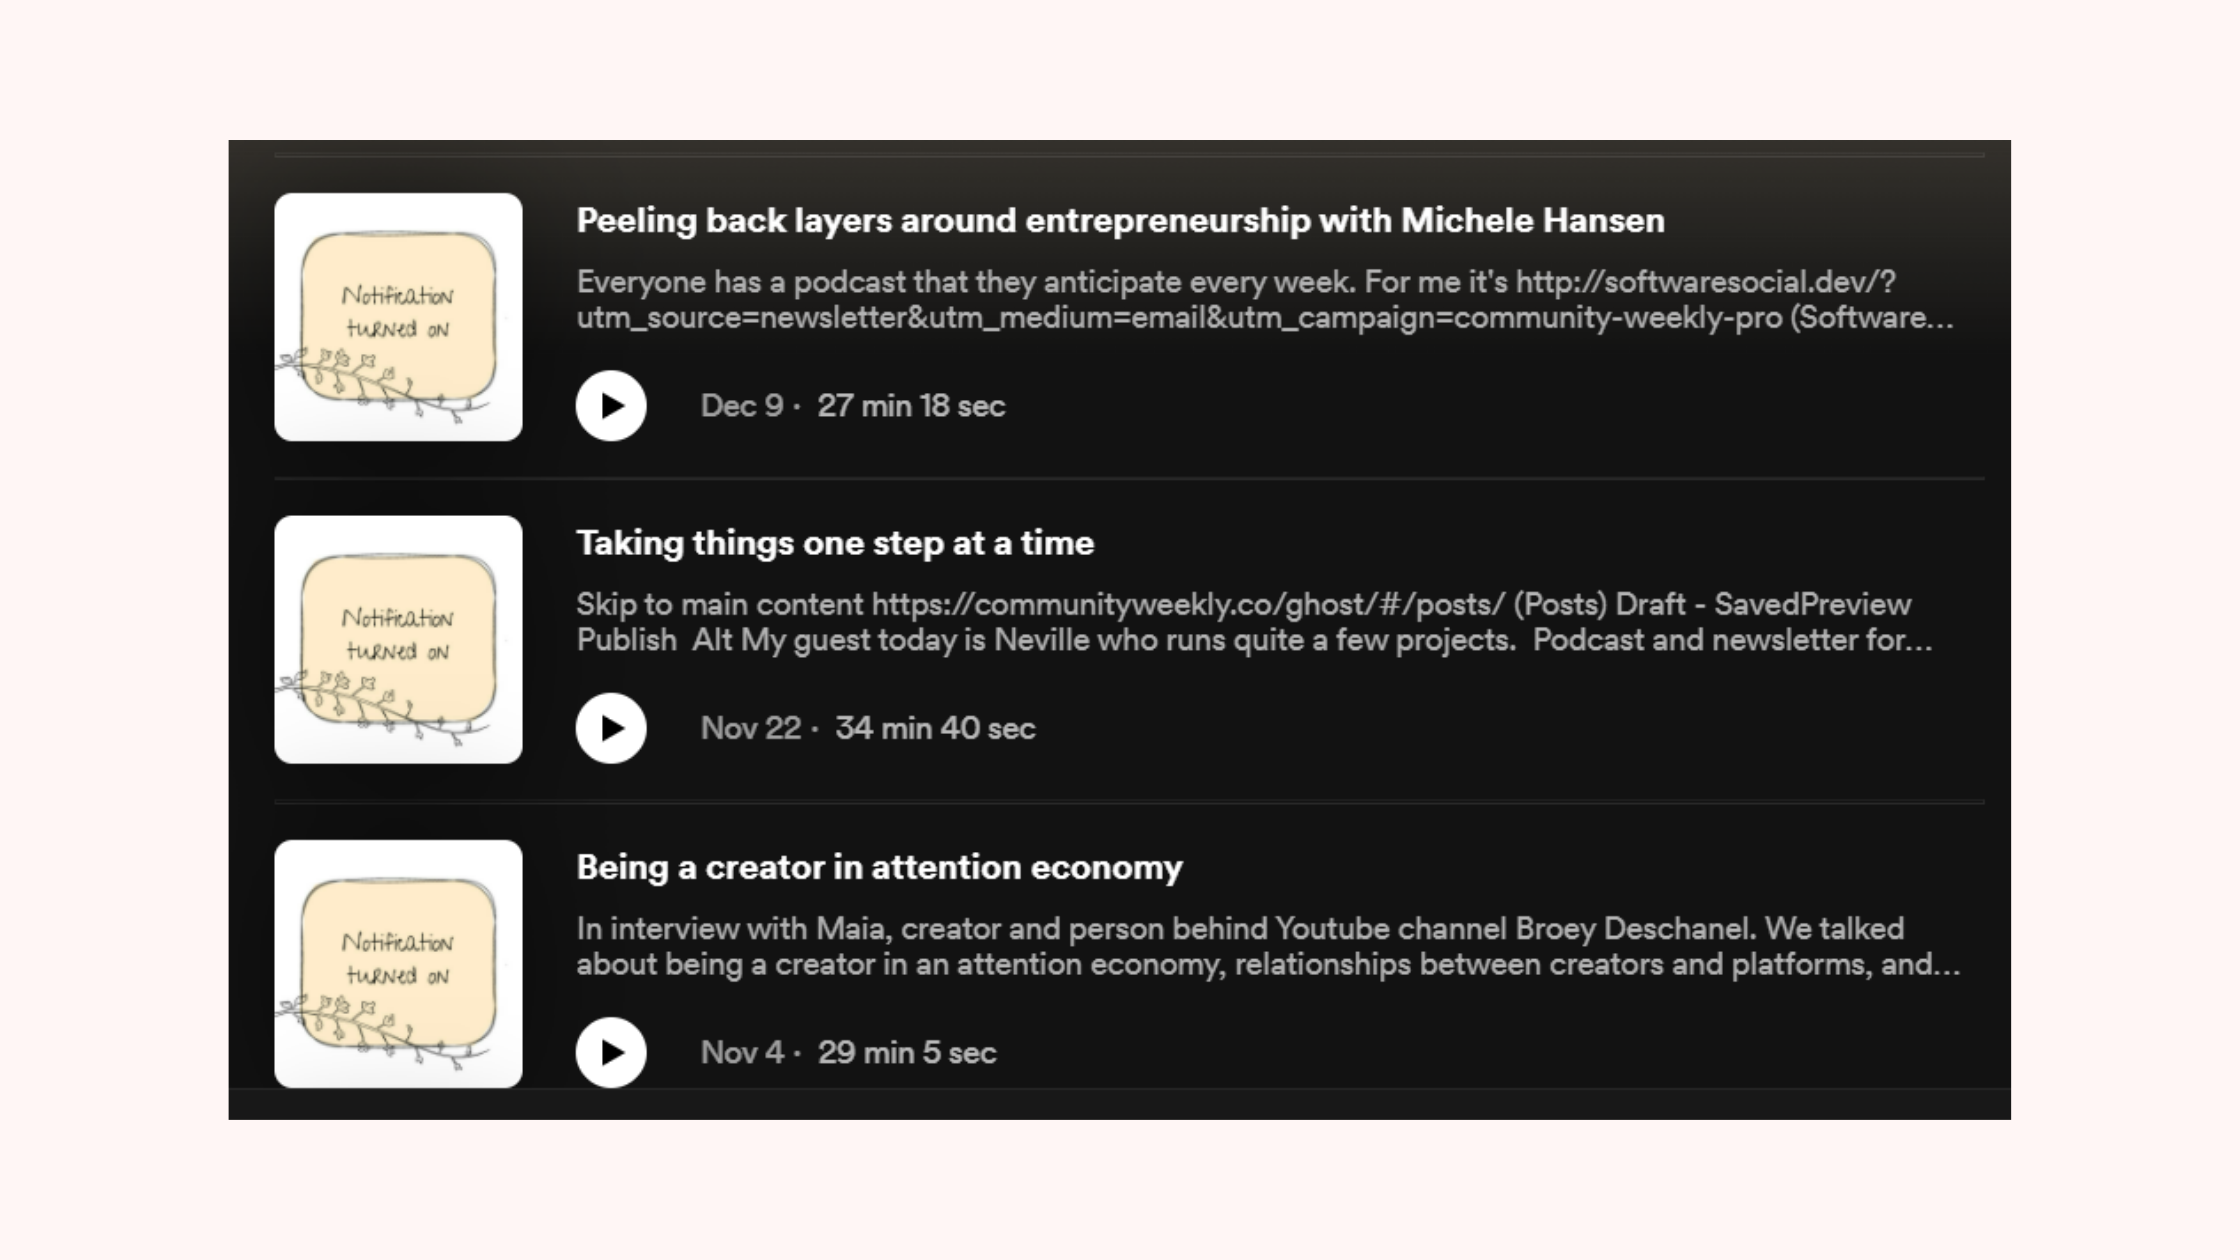
Task: Play the Michele Hansen episode
Action: pyautogui.click(x=611, y=406)
